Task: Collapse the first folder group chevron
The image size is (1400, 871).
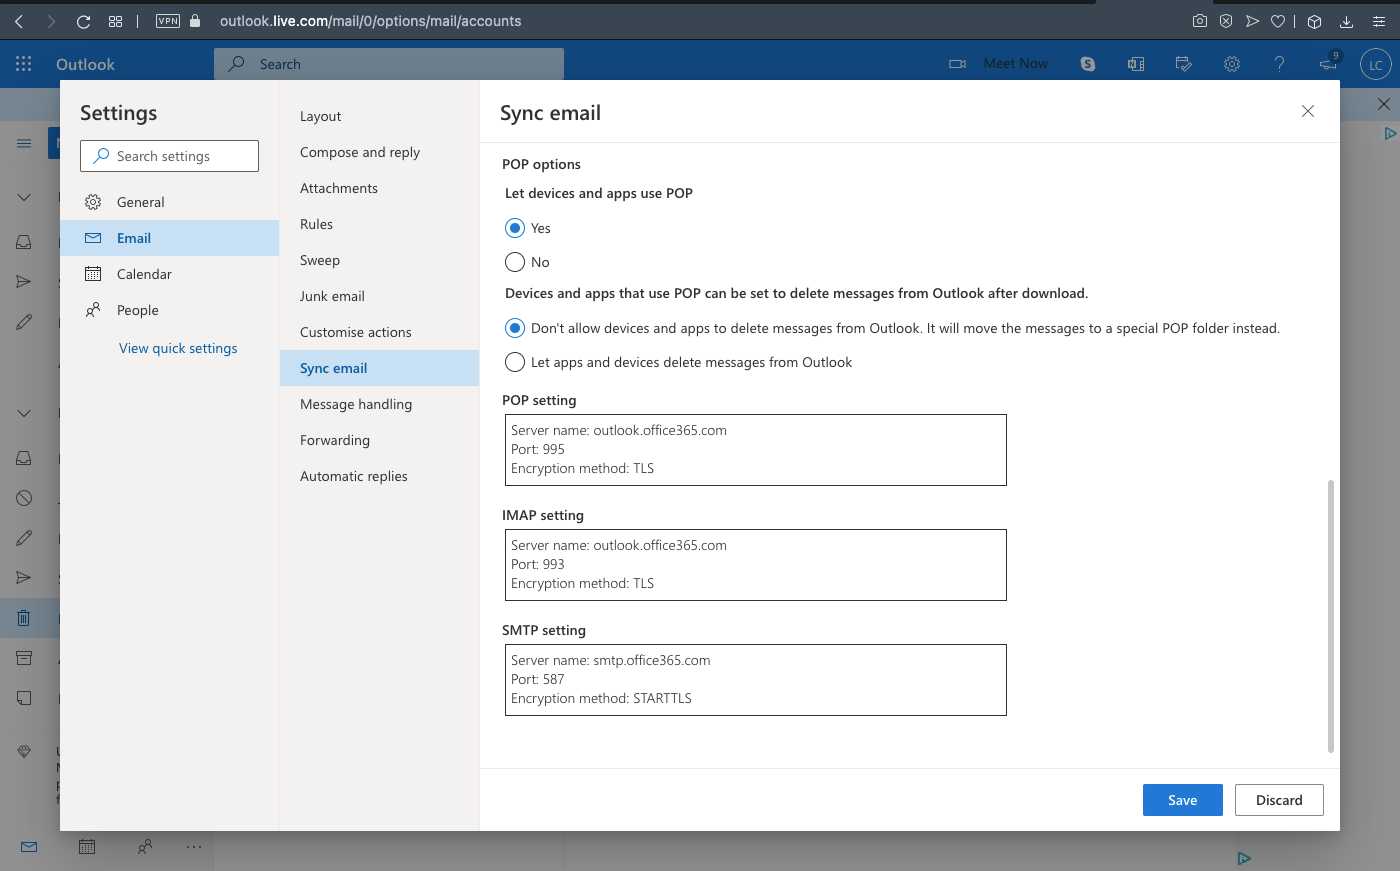Action: 24,197
